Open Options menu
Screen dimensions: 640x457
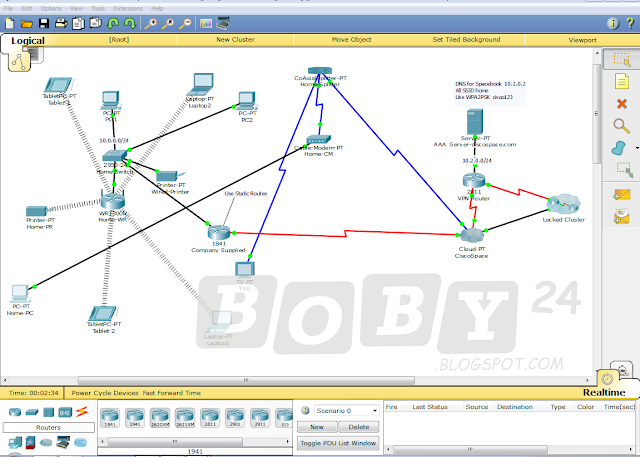tap(51, 8)
